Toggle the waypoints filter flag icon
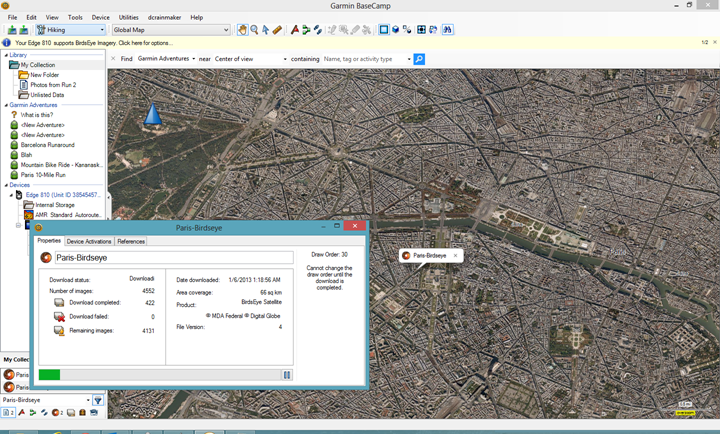720x434 pixels. click(x=22, y=412)
